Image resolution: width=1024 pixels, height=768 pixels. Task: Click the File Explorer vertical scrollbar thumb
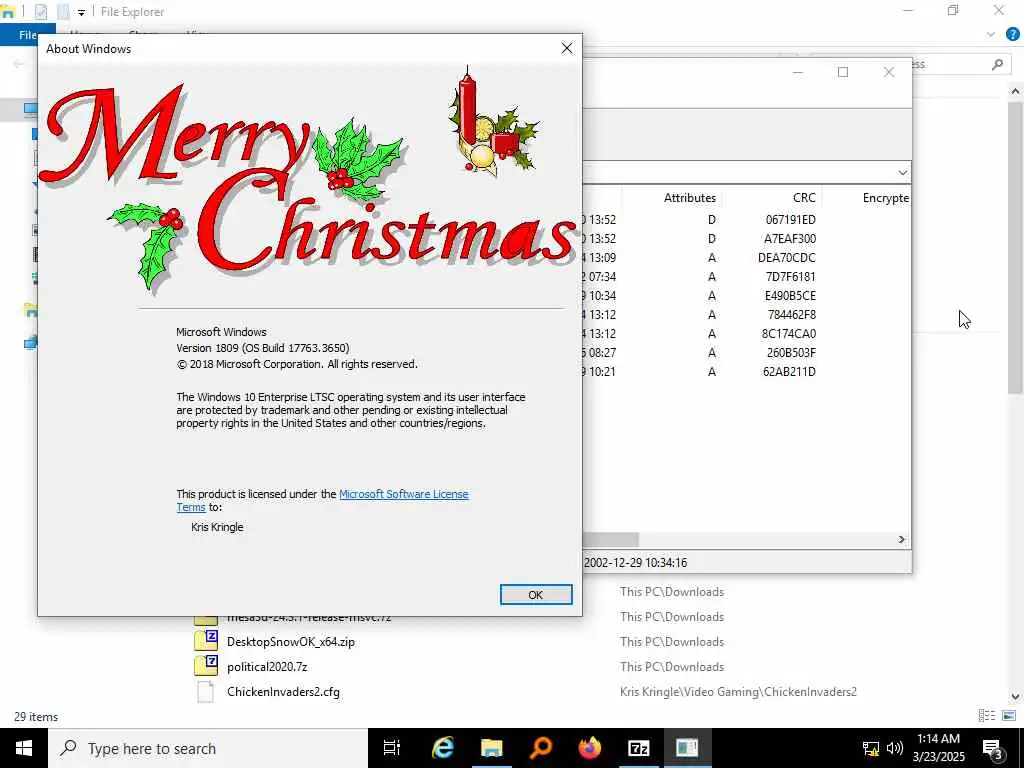(1015, 247)
